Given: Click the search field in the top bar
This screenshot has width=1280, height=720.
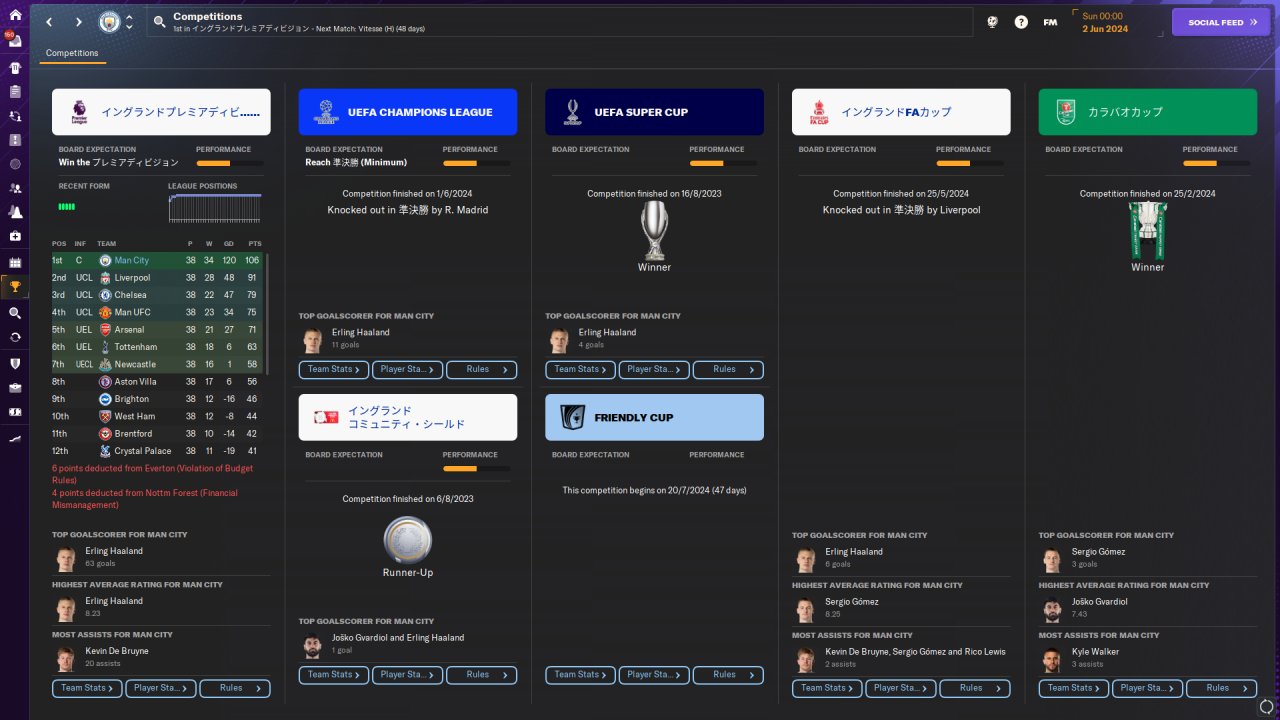Looking at the screenshot, I should pos(560,22).
